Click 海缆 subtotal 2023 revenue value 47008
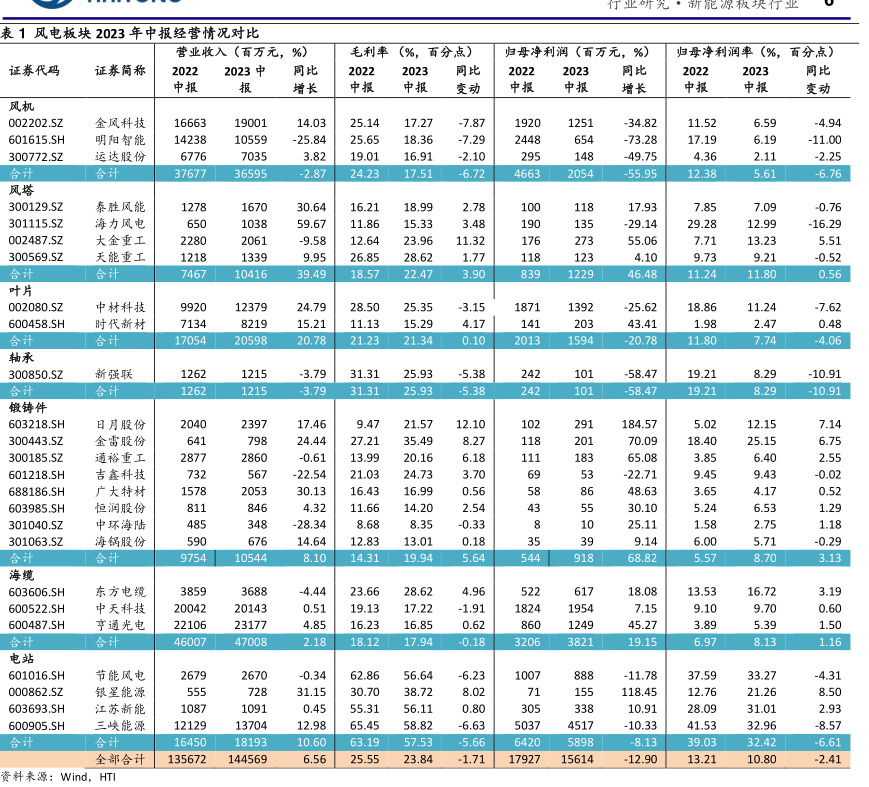Image resolution: width=869 pixels, height=787 pixels. [x=251, y=642]
